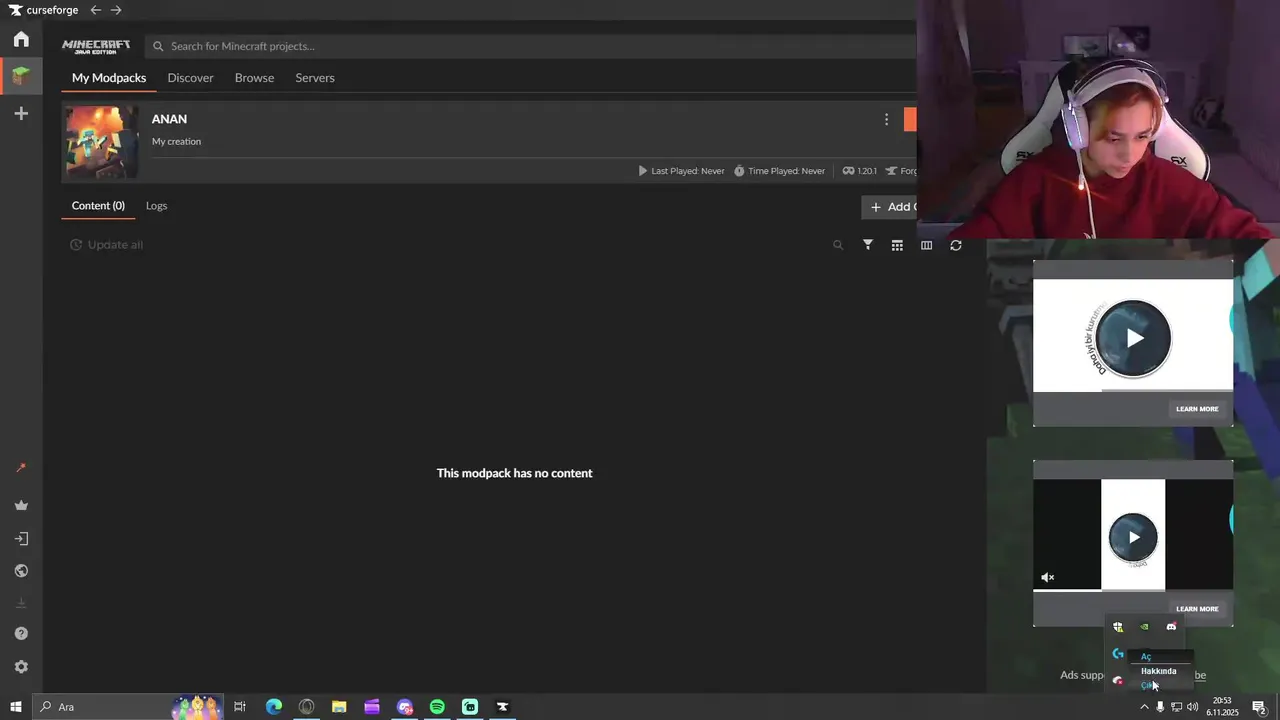Click LEARN MORE on upper ad
This screenshot has width=1280, height=720.
click(1197, 409)
